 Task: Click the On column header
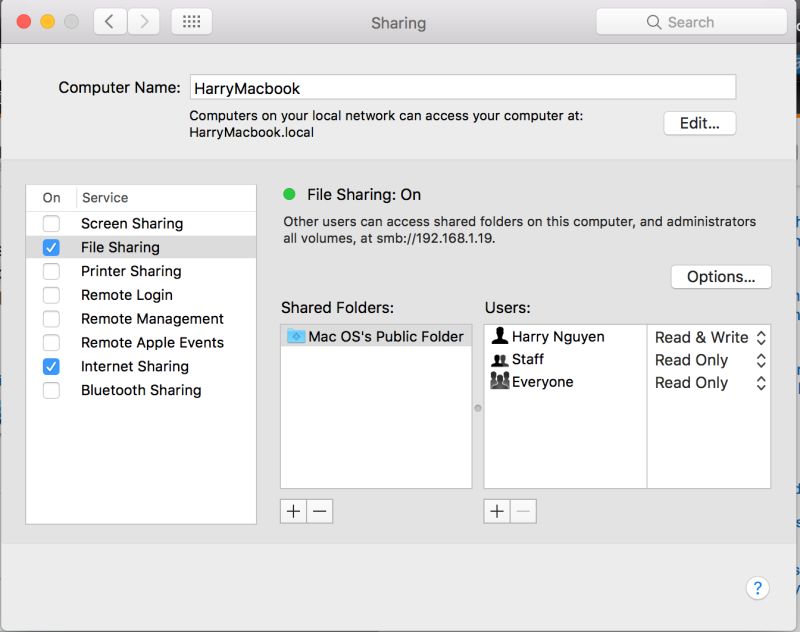click(51, 197)
